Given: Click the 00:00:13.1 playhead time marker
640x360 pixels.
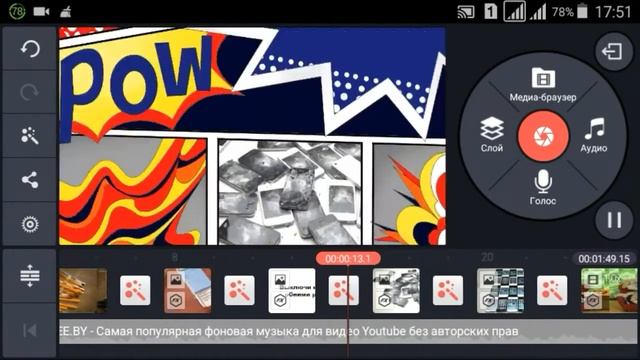Looking at the screenshot, I should [x=348, y=258].
